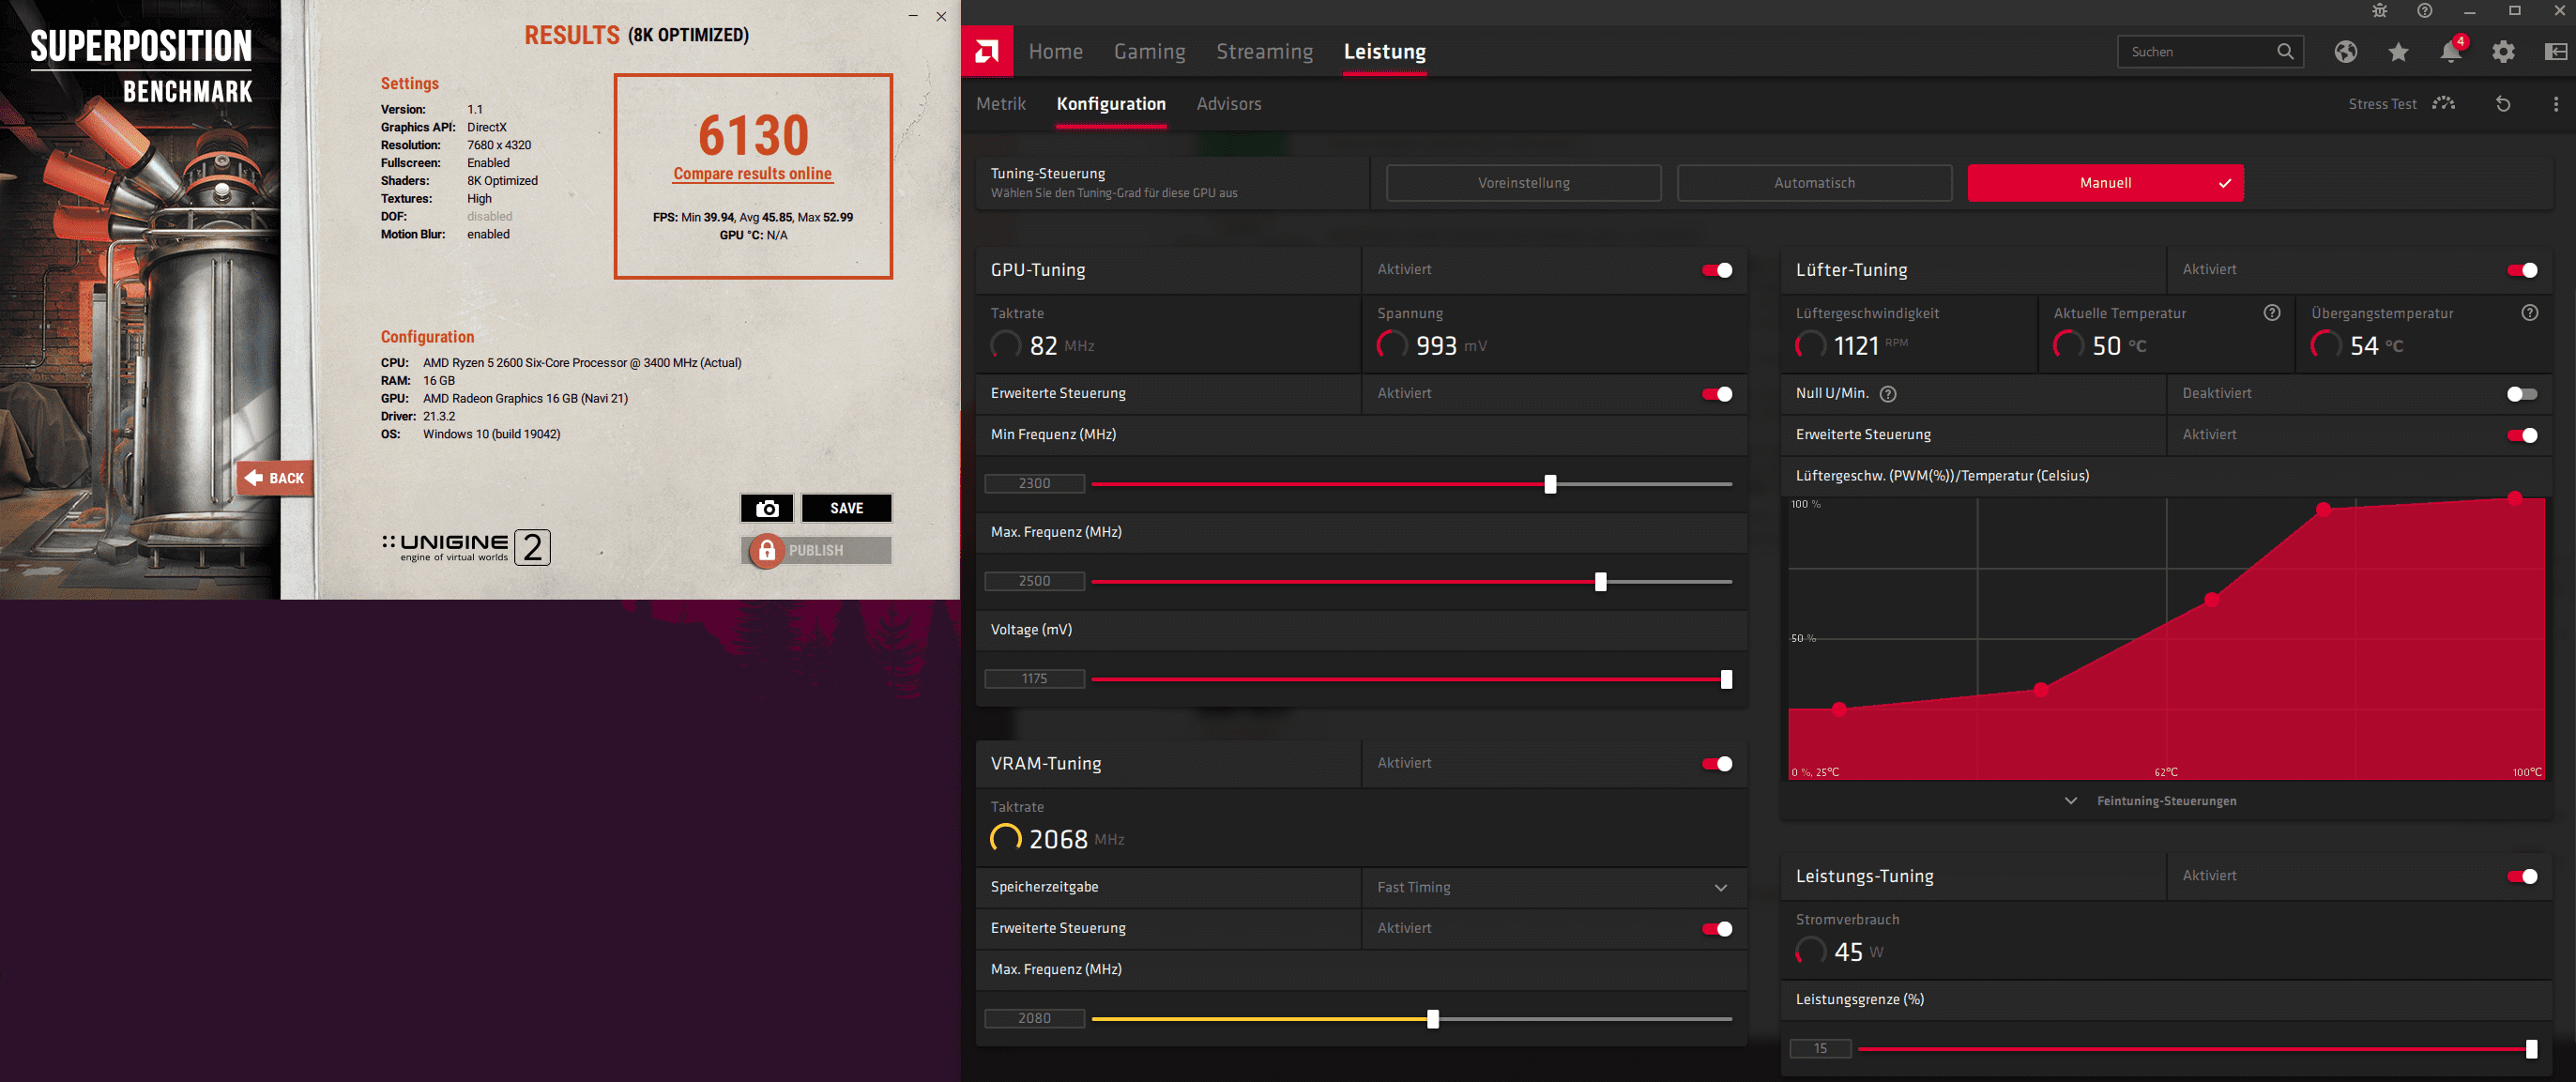Take screenshot with camera button in Superposition
Image resolution: width=2576 pixels, height=1082 pixels.
pos(767,508)
